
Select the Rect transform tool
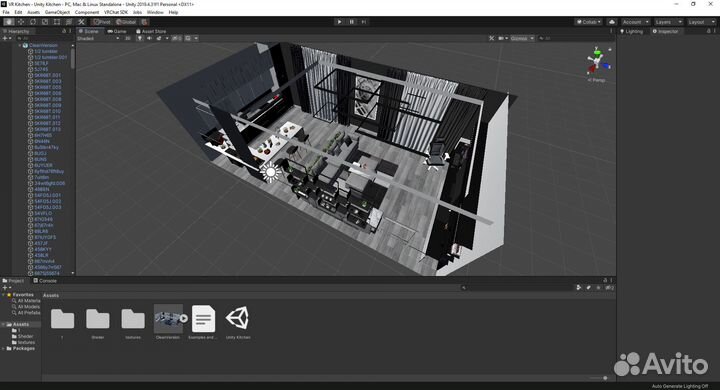click(57, 22)
